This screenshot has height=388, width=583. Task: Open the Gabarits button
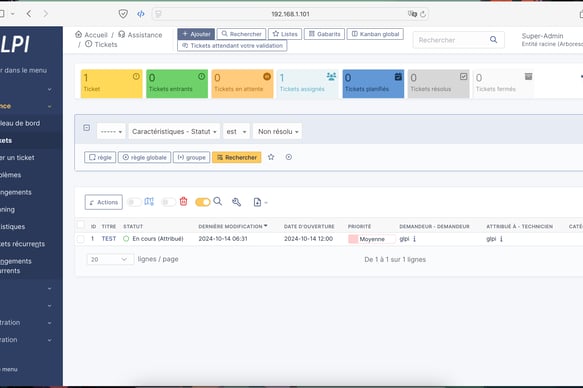pyautogui.click(x=325, y=34)
